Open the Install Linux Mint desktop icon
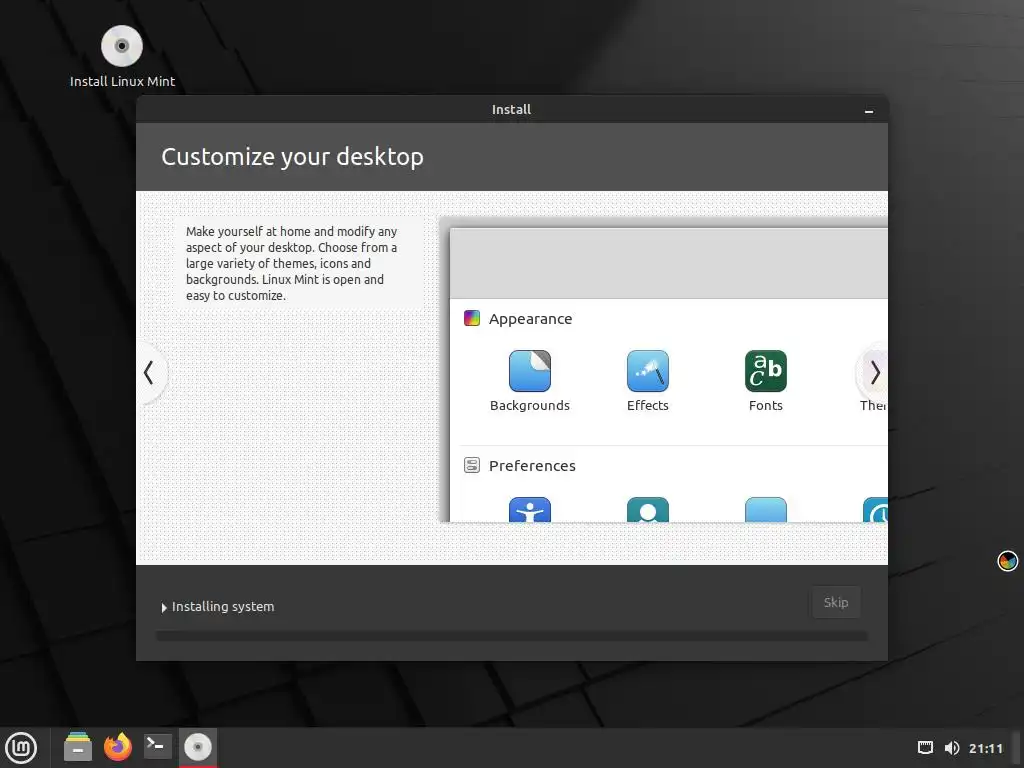The image size is (1024, 768). (x=122, y=57)
